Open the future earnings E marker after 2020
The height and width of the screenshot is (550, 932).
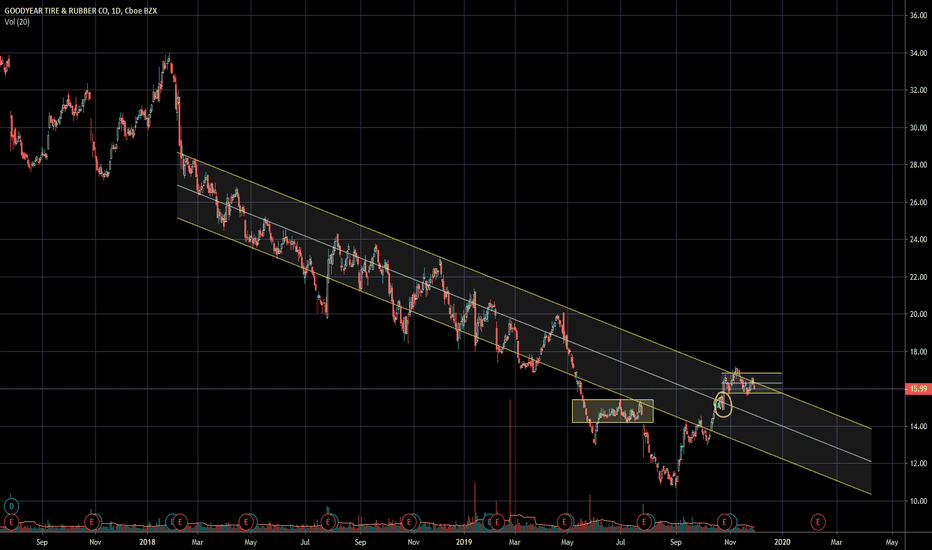(818, 522)
